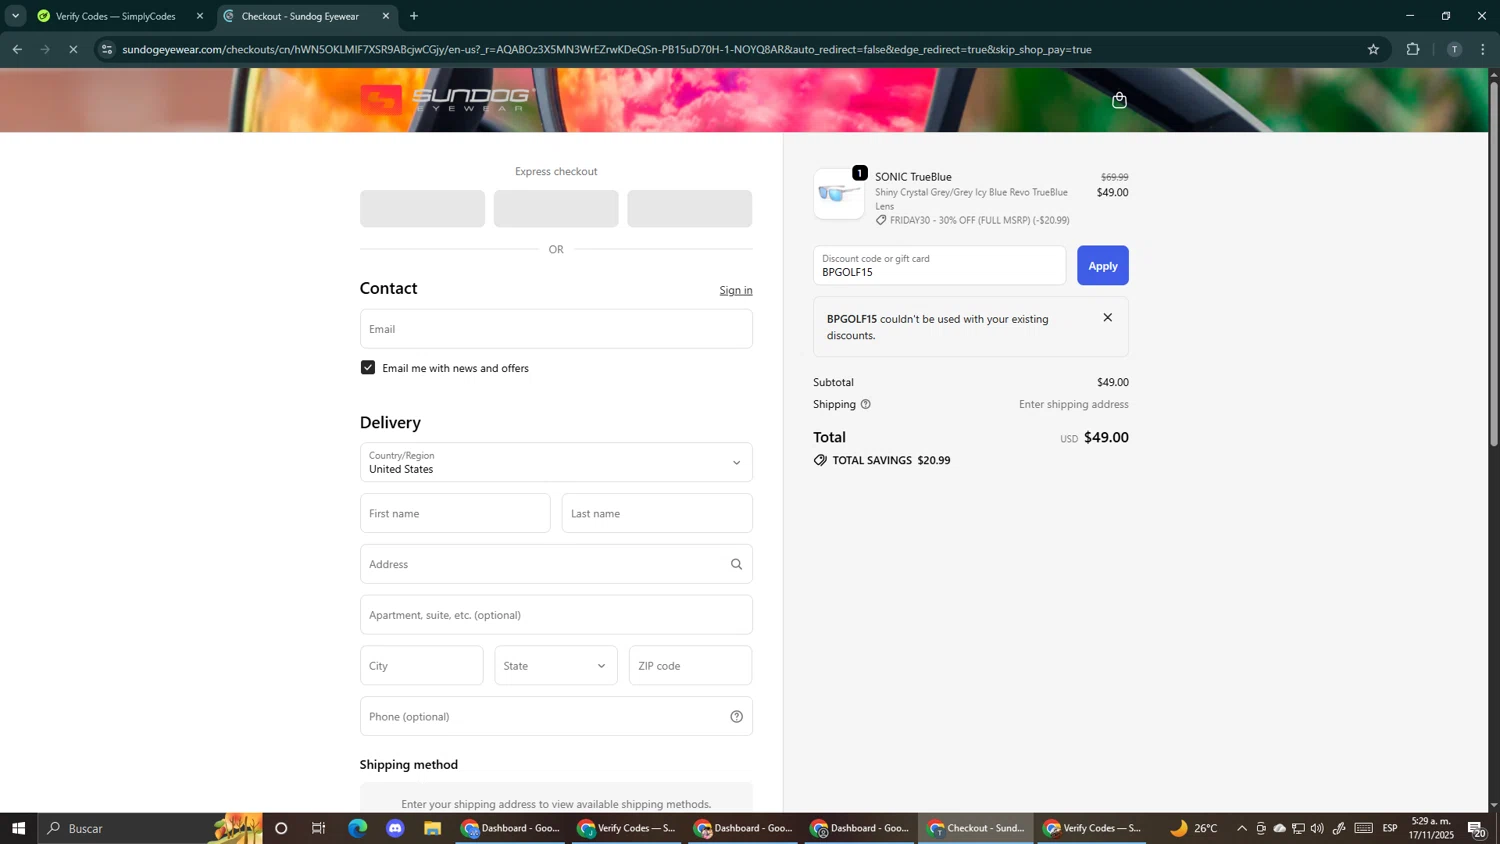Open the taskbar clock showing 5:29 a. m.
Screen dimensions: 1500x844
point(1431,828)
